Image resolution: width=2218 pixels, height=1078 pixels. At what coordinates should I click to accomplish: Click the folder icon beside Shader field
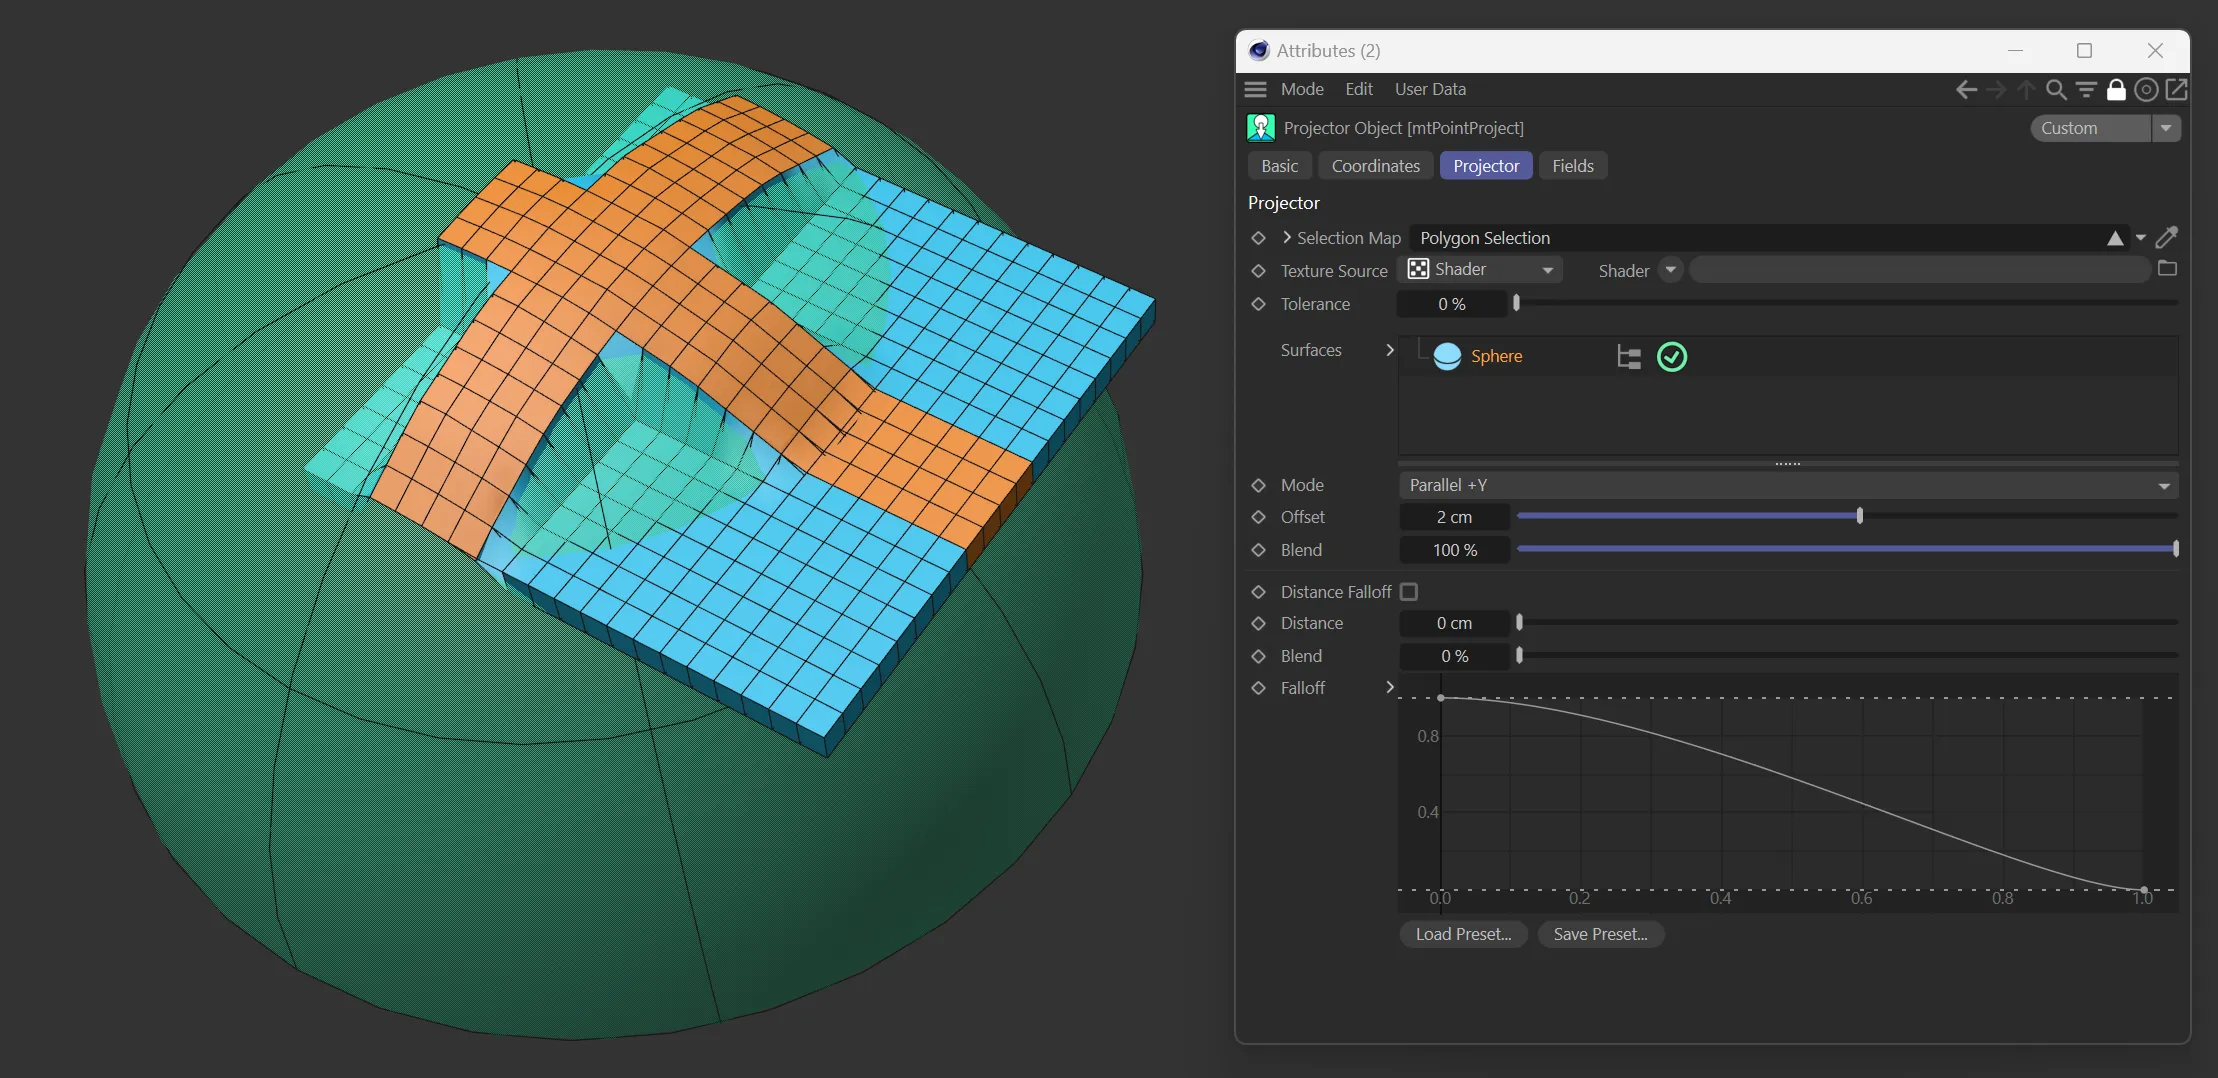[2167, 269]
